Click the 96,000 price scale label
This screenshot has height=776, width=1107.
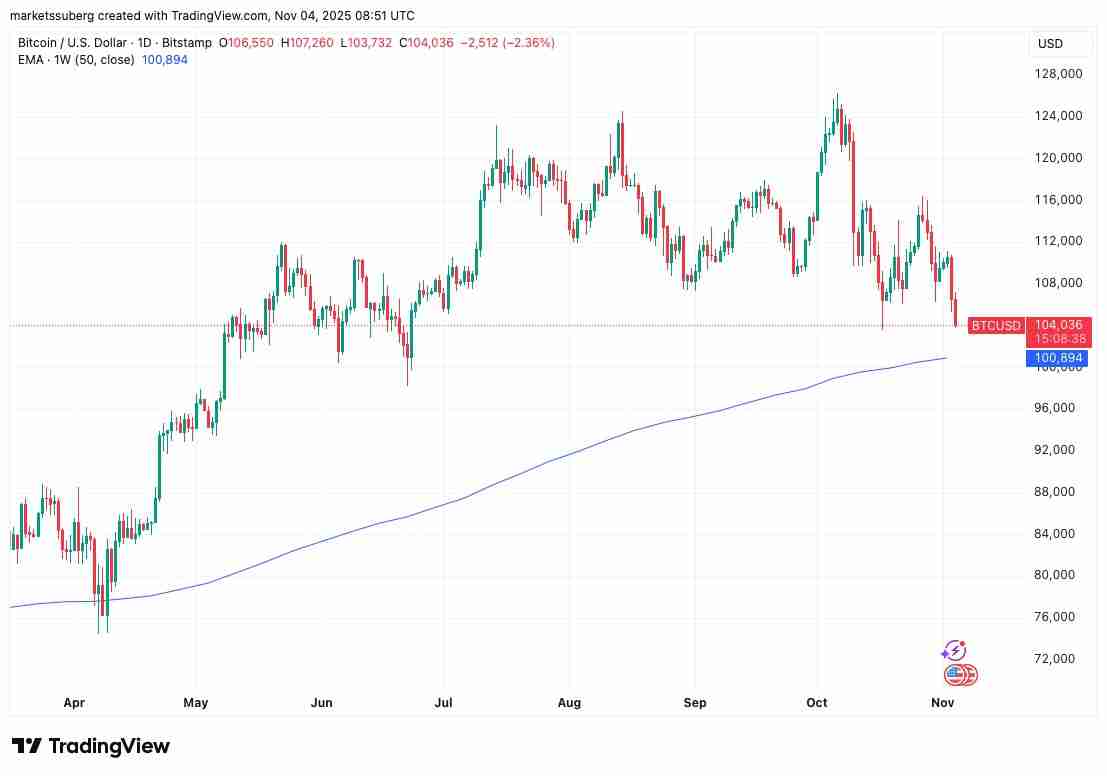(1056, 408)
